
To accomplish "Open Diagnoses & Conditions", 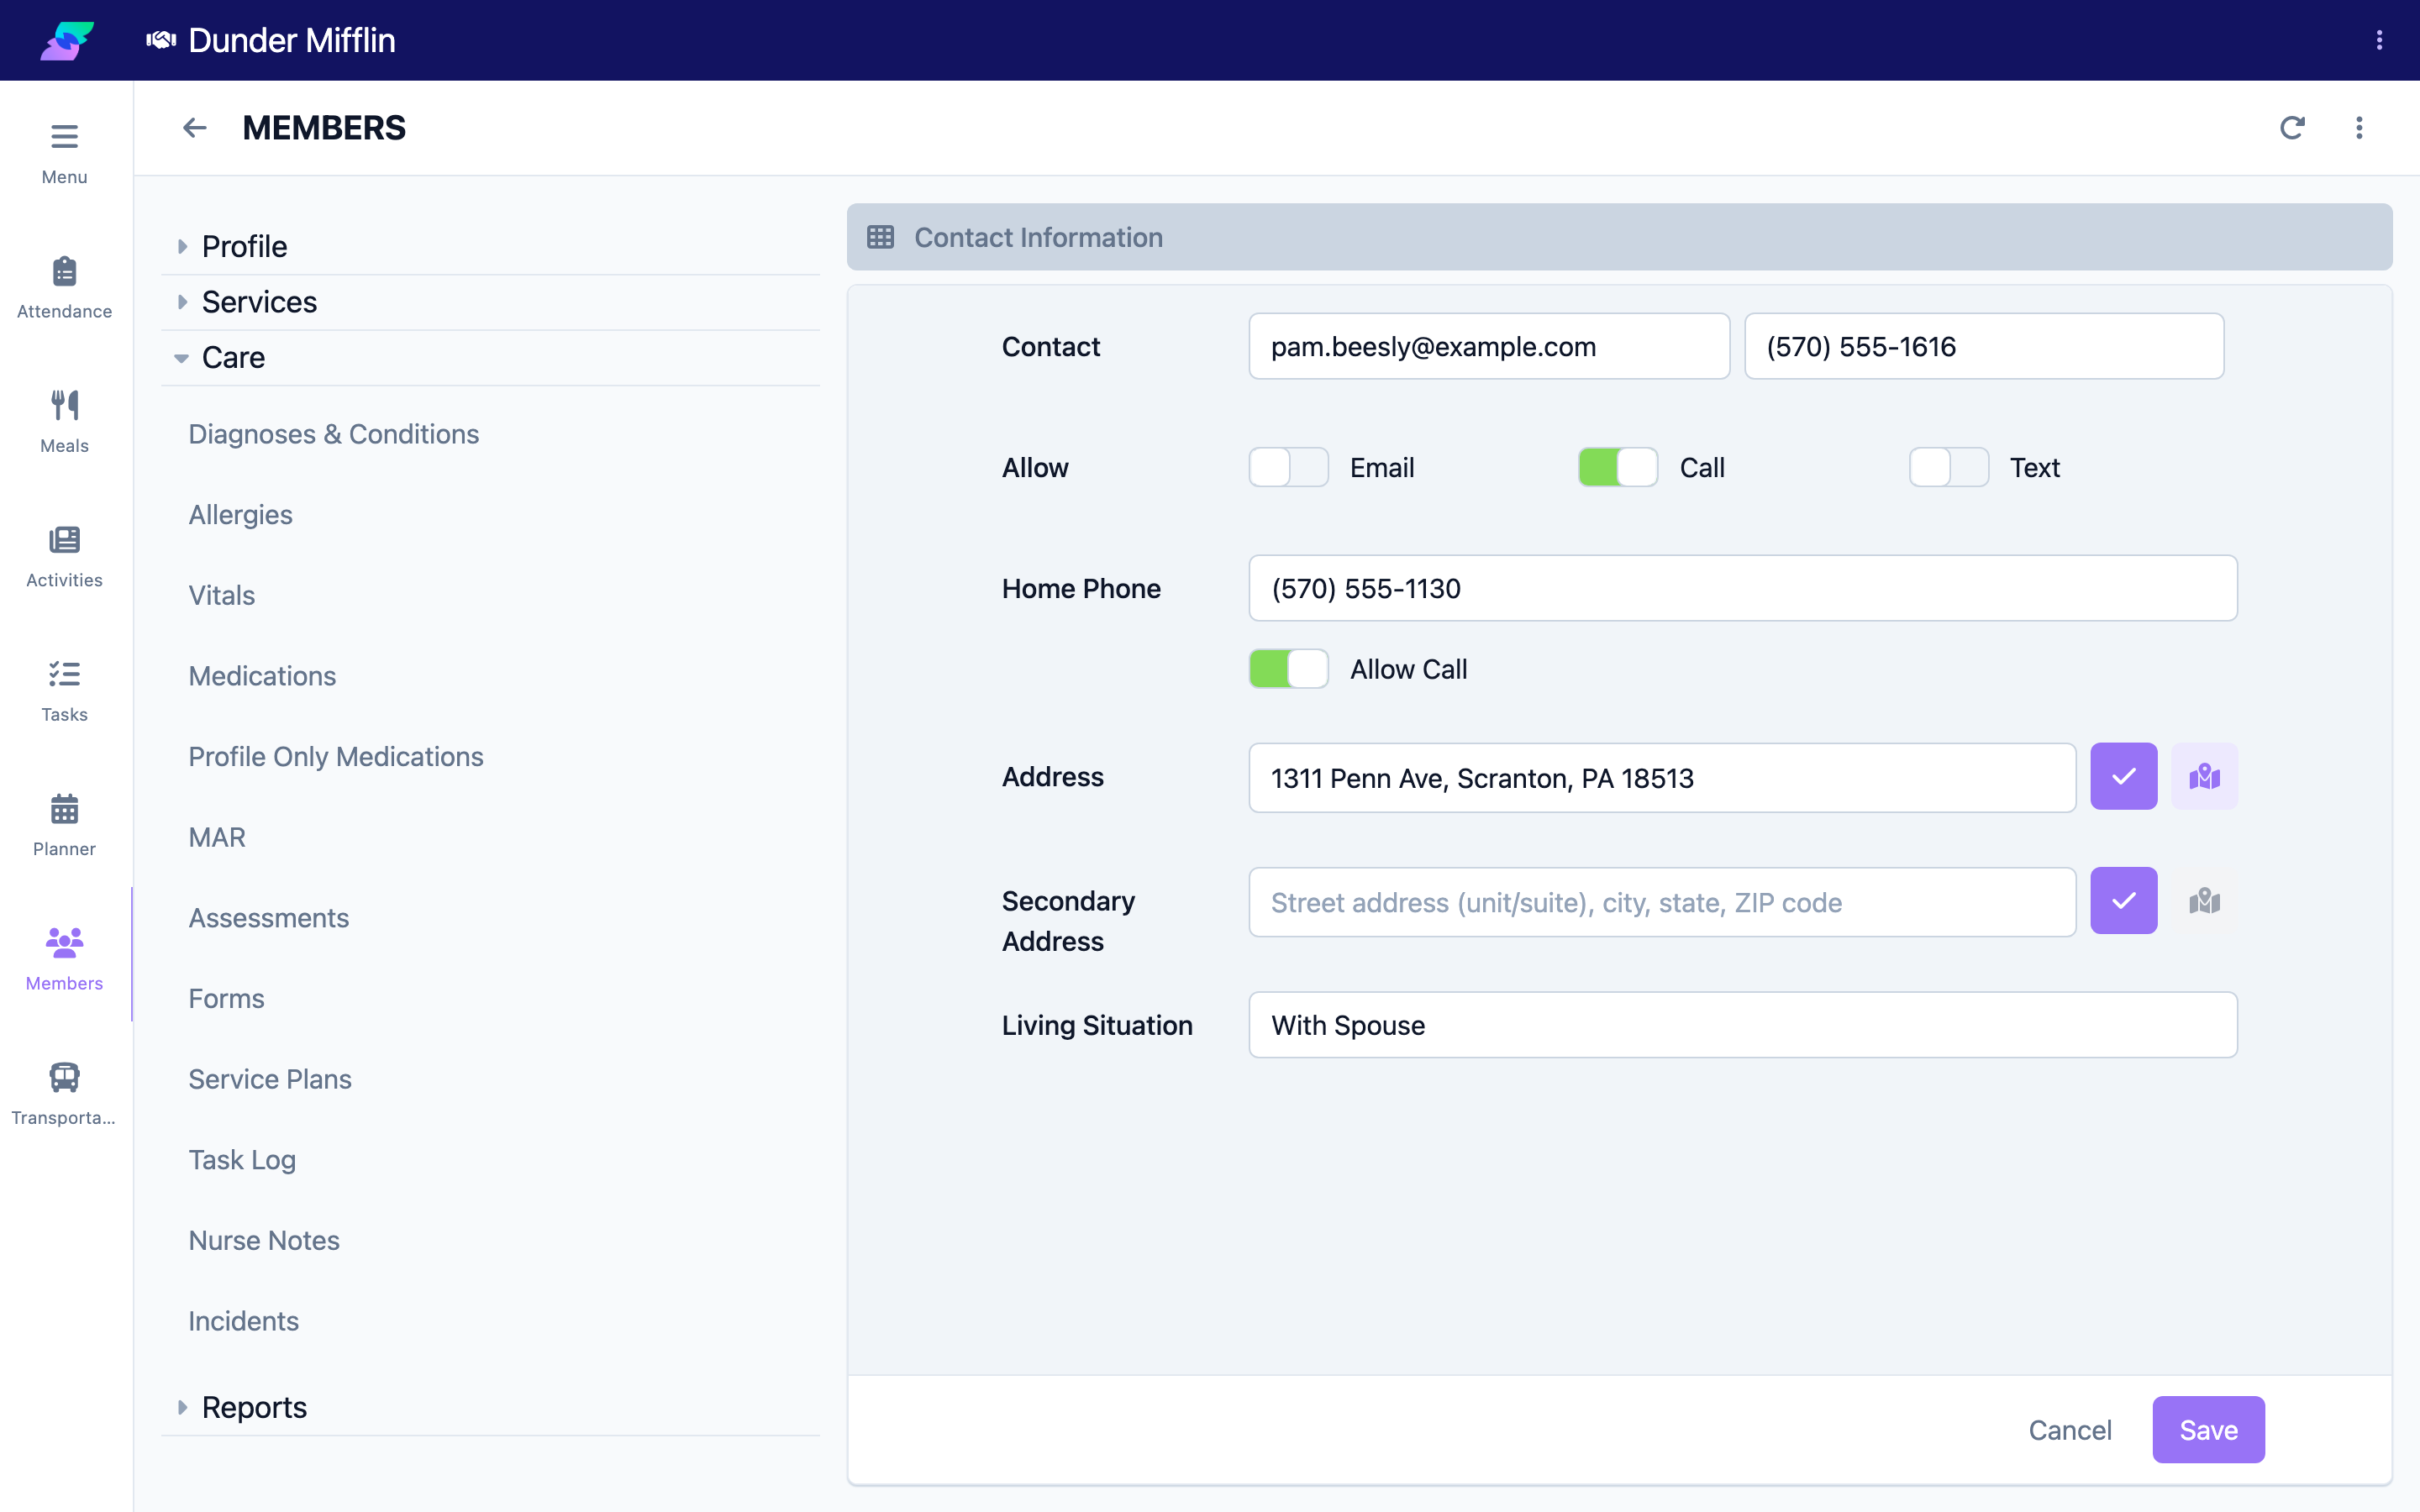I will point(334,434).
